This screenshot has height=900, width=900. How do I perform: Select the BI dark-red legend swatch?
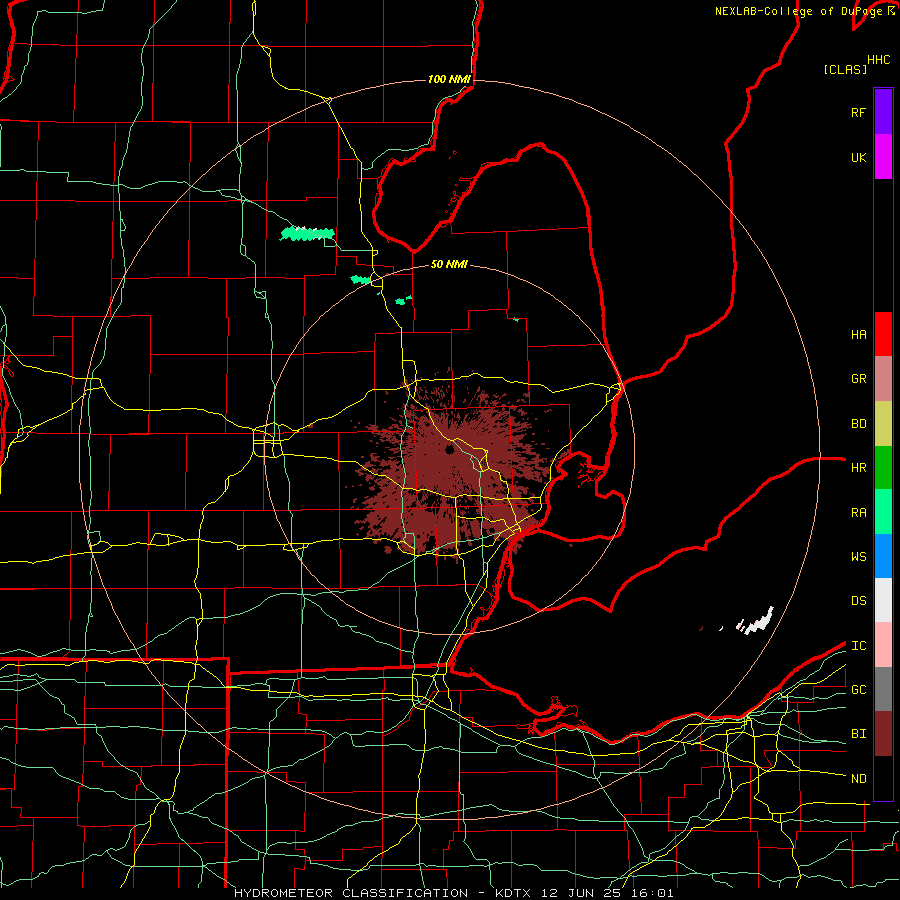[883, 734]
